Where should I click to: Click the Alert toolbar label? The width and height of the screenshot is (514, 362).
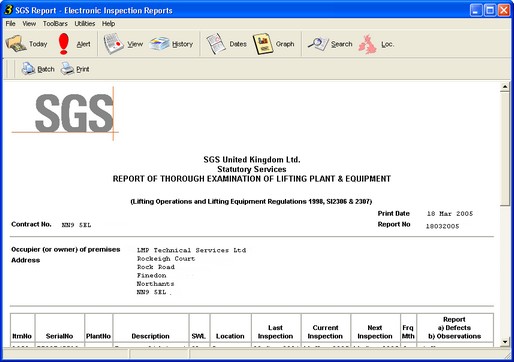point(83,44)
